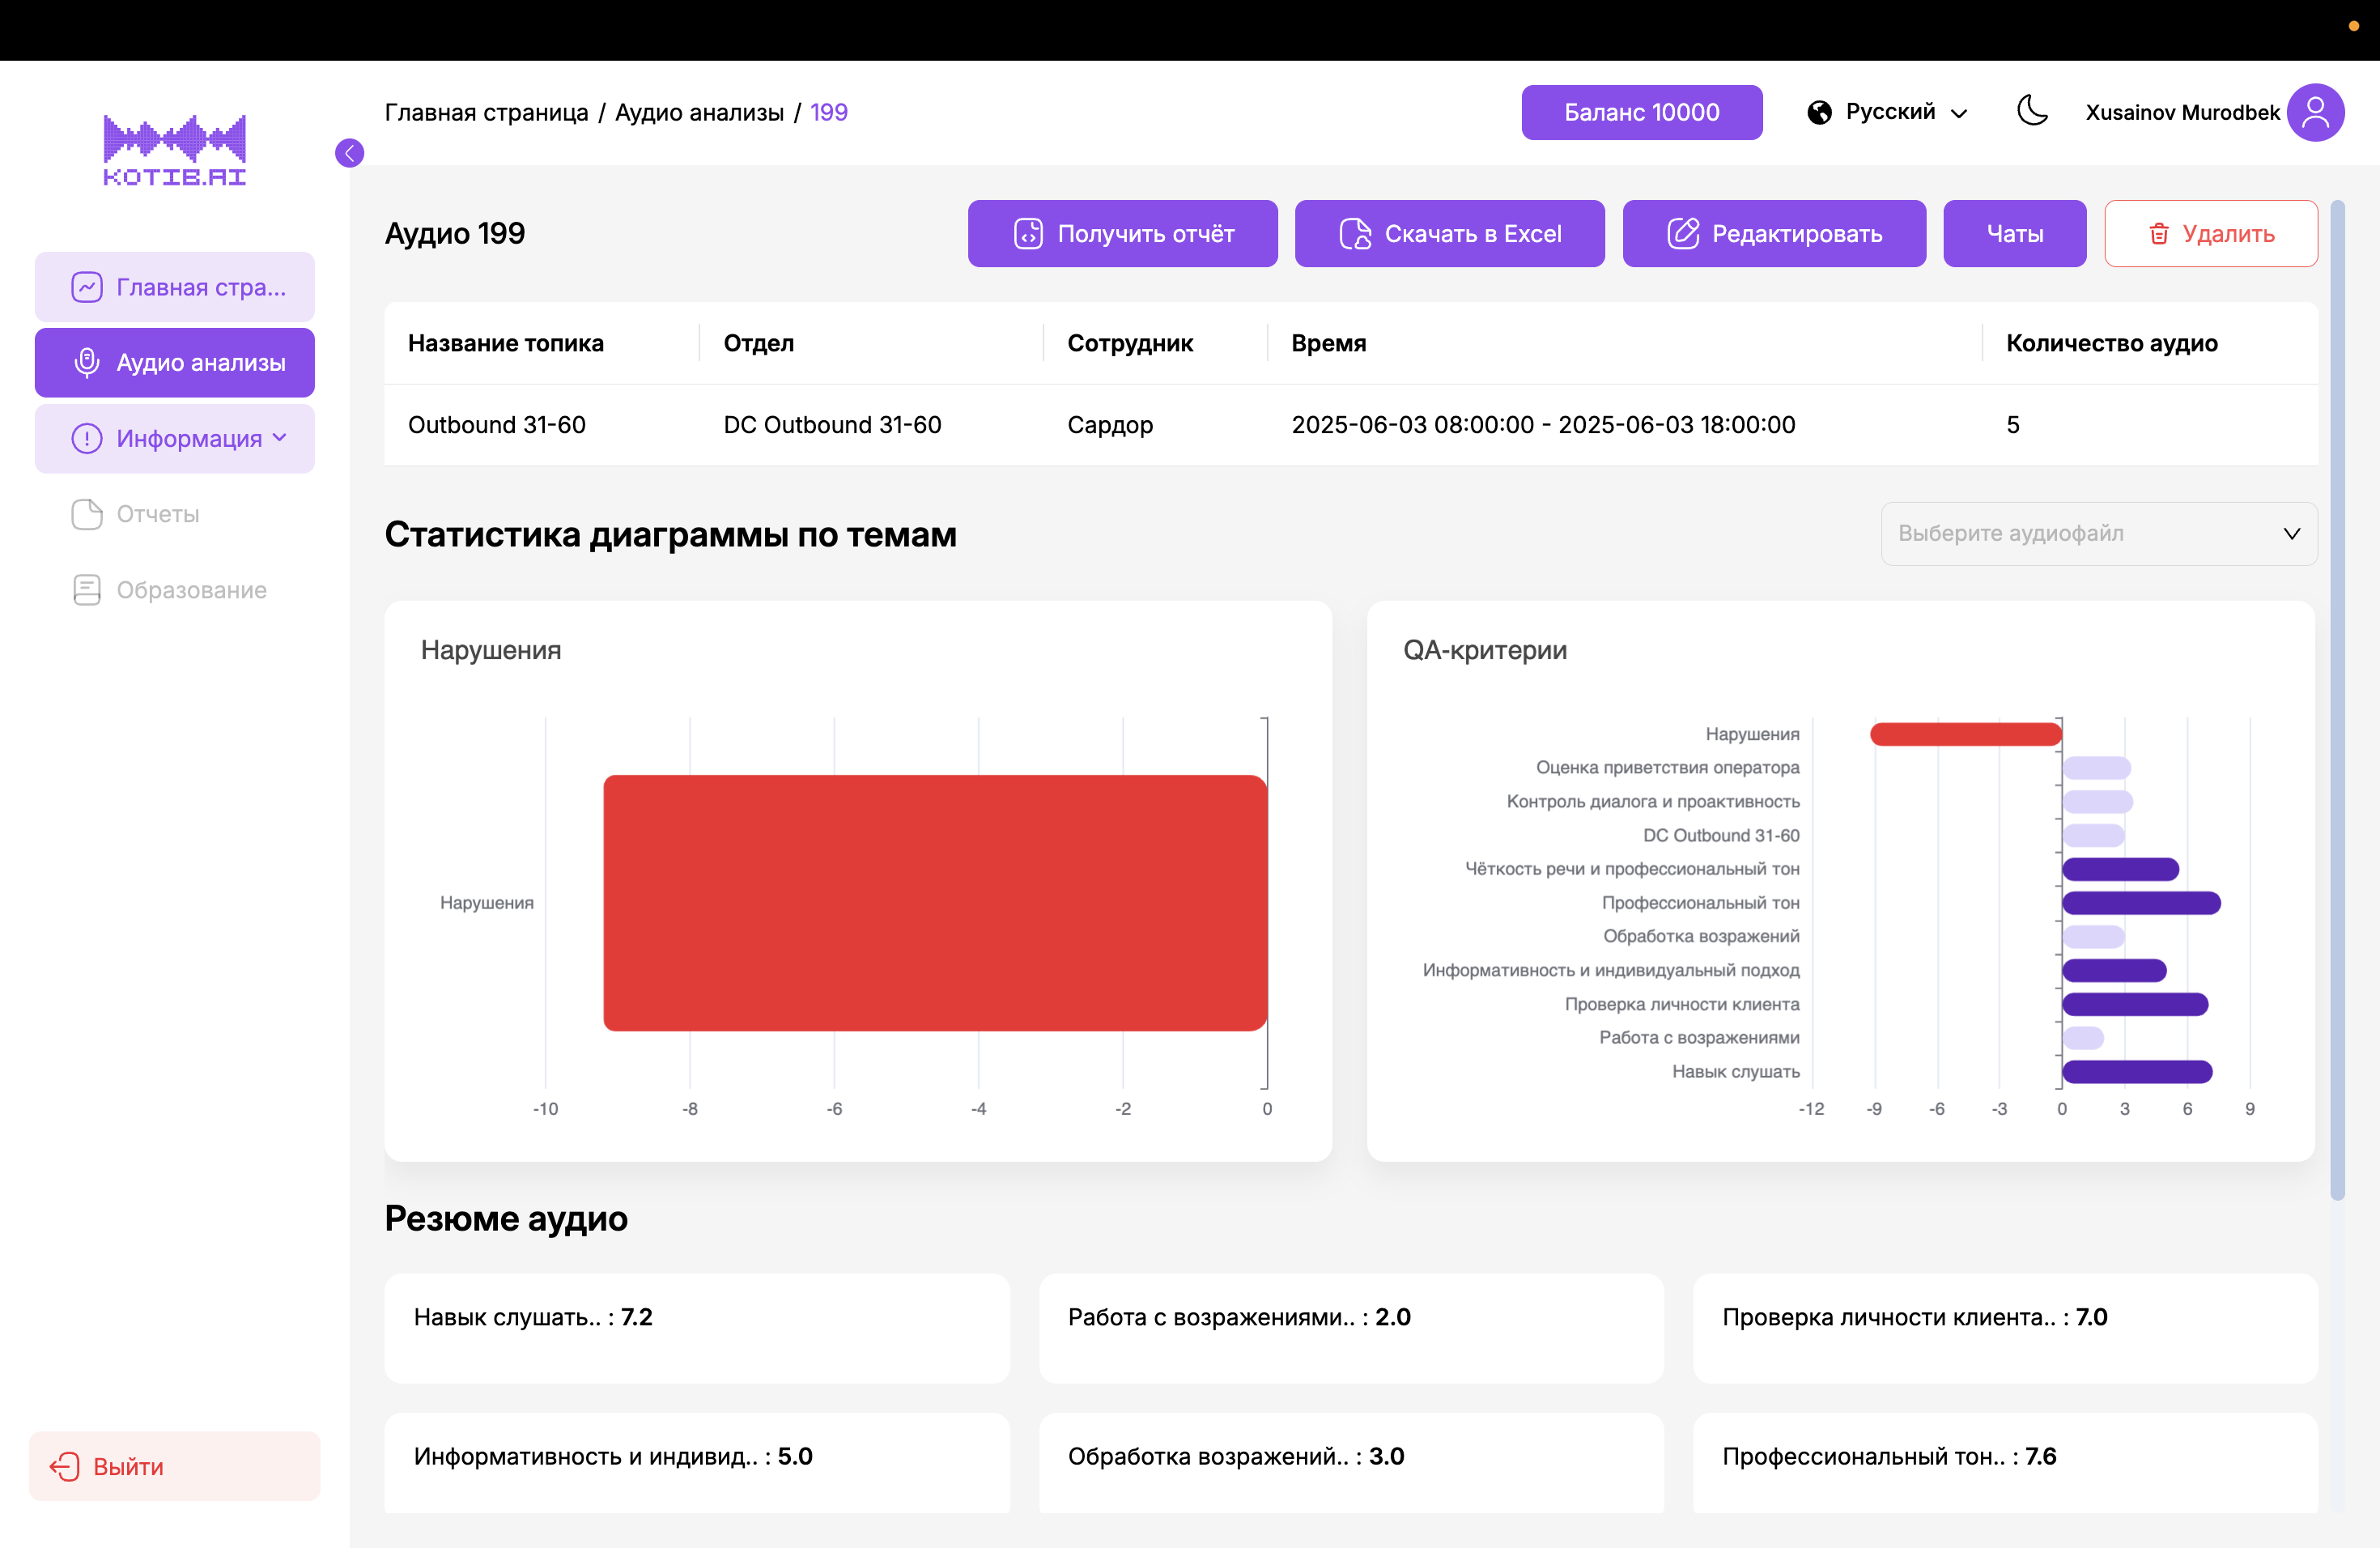Click the report code icon
The width and height of the screenshot is (2380, 1548).
pyautogui.click(x=1028, y=233)
